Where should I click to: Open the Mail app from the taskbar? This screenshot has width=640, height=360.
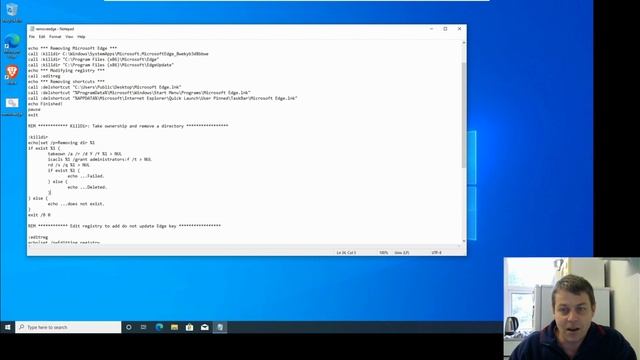tap(204, 327)
